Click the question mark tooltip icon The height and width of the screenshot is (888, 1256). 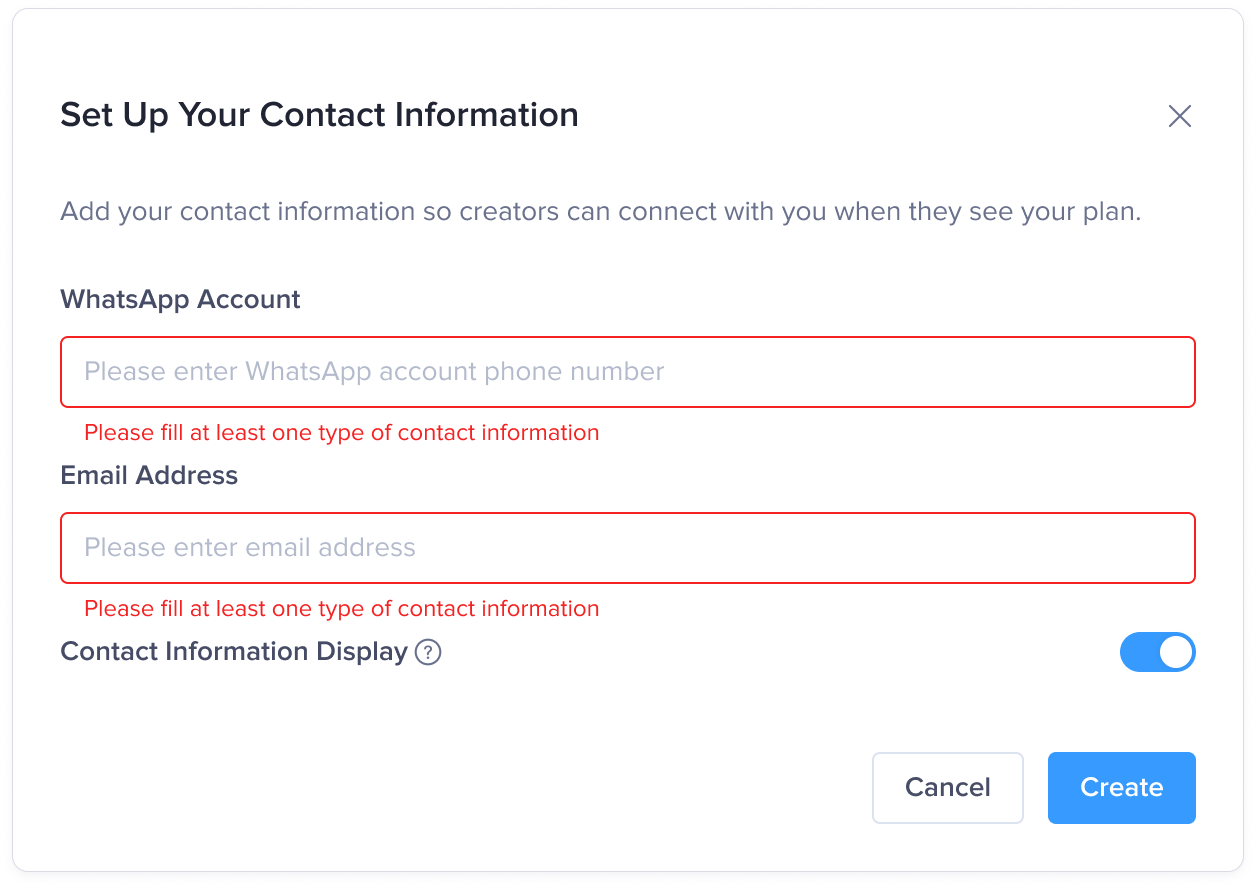(428, 653)
